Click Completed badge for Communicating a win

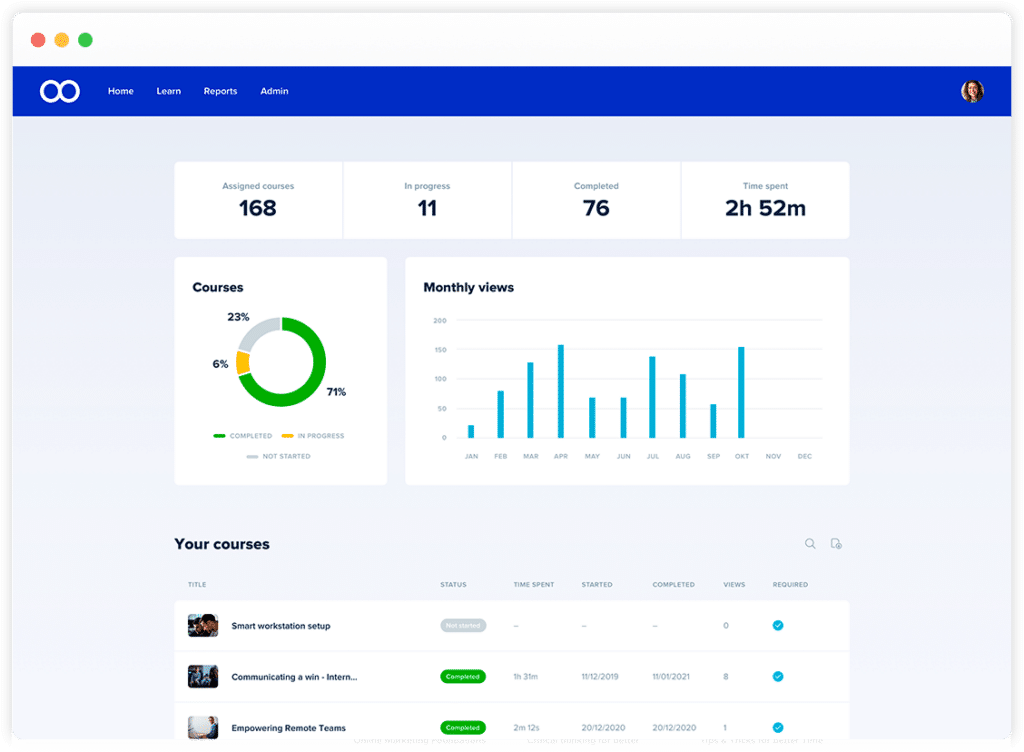click(463, 676)
